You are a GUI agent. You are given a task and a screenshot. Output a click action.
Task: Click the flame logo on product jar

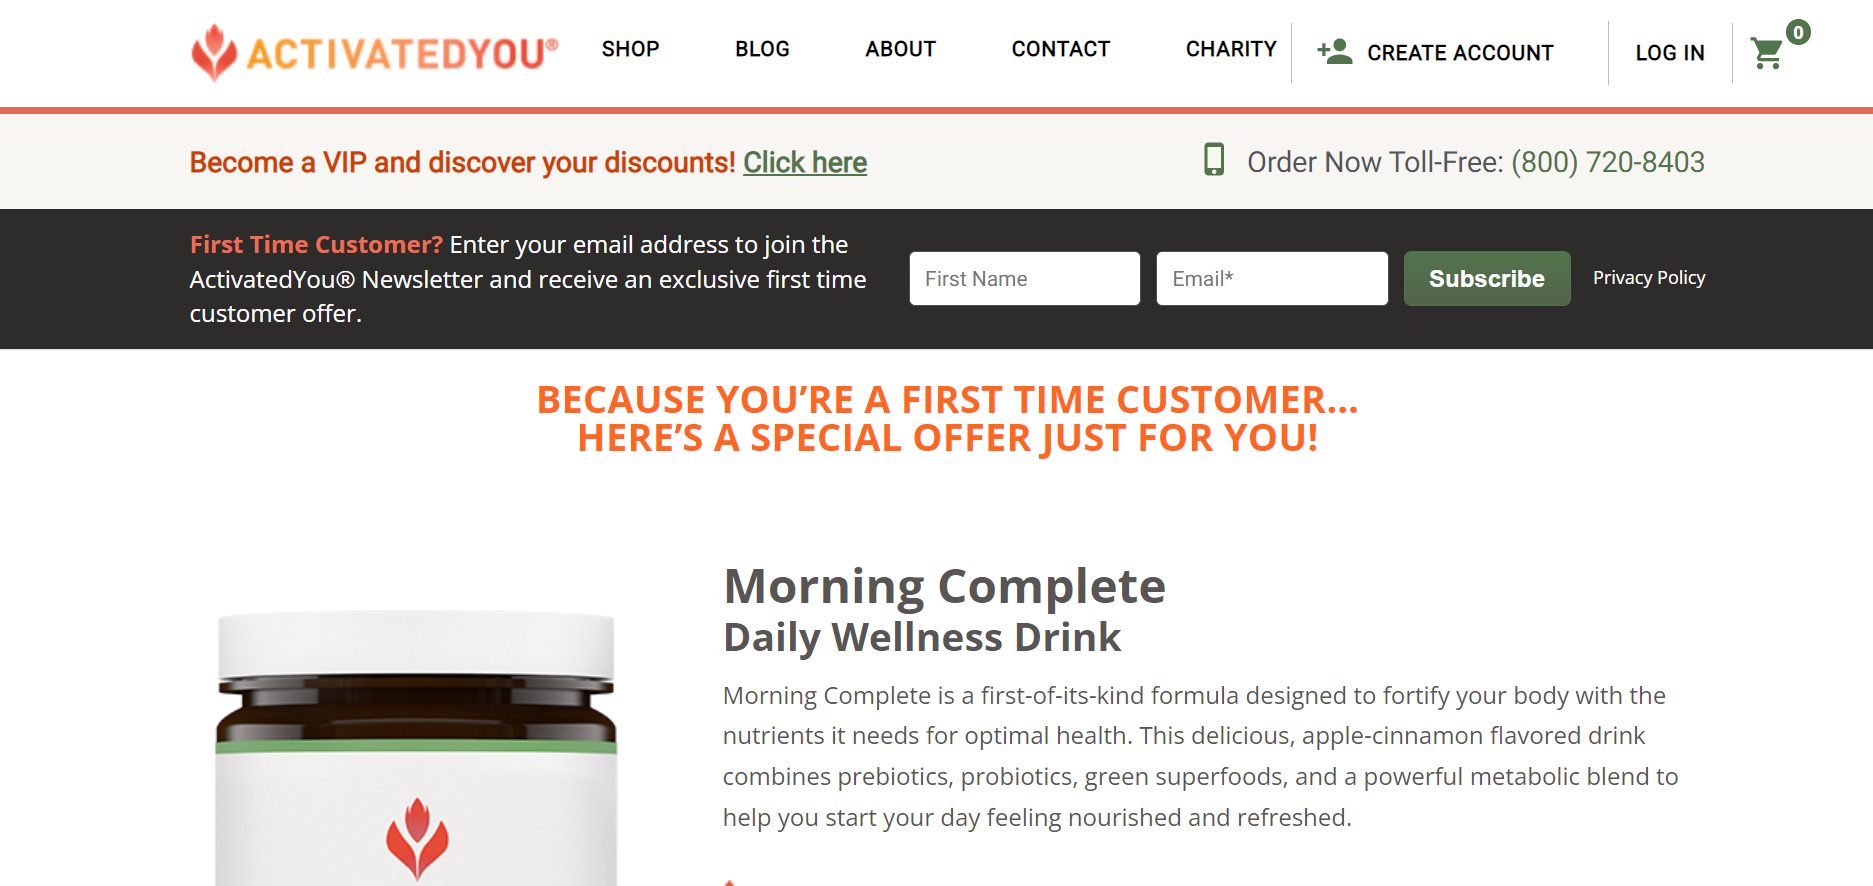[x=417, y=838]
